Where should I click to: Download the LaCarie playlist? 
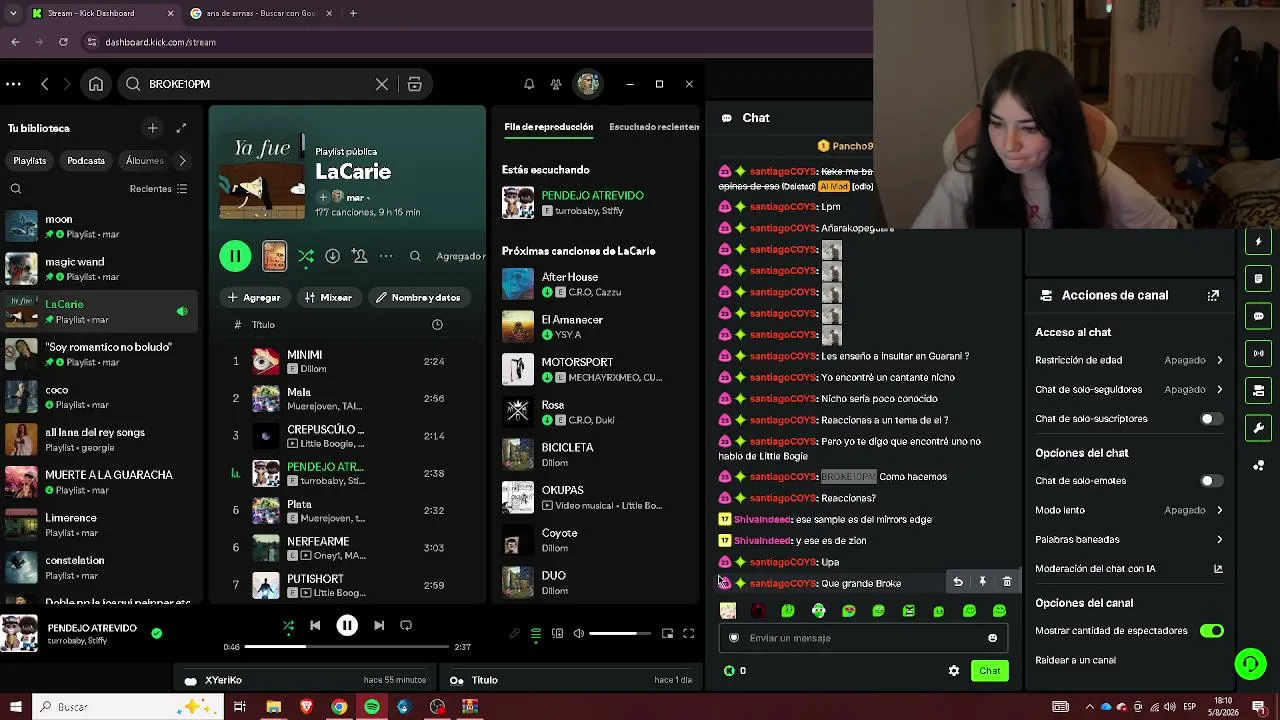pyautogui.click(x=332, y=256)
